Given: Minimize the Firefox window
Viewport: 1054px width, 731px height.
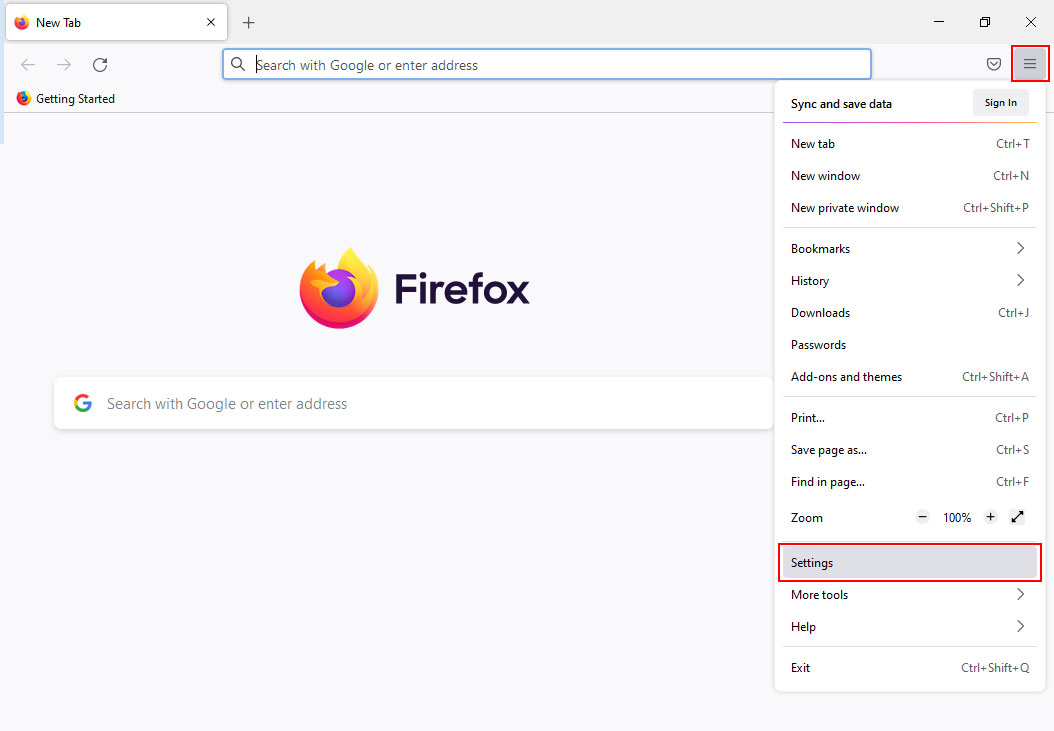Looking at the screenshot, I should [939, 22].
